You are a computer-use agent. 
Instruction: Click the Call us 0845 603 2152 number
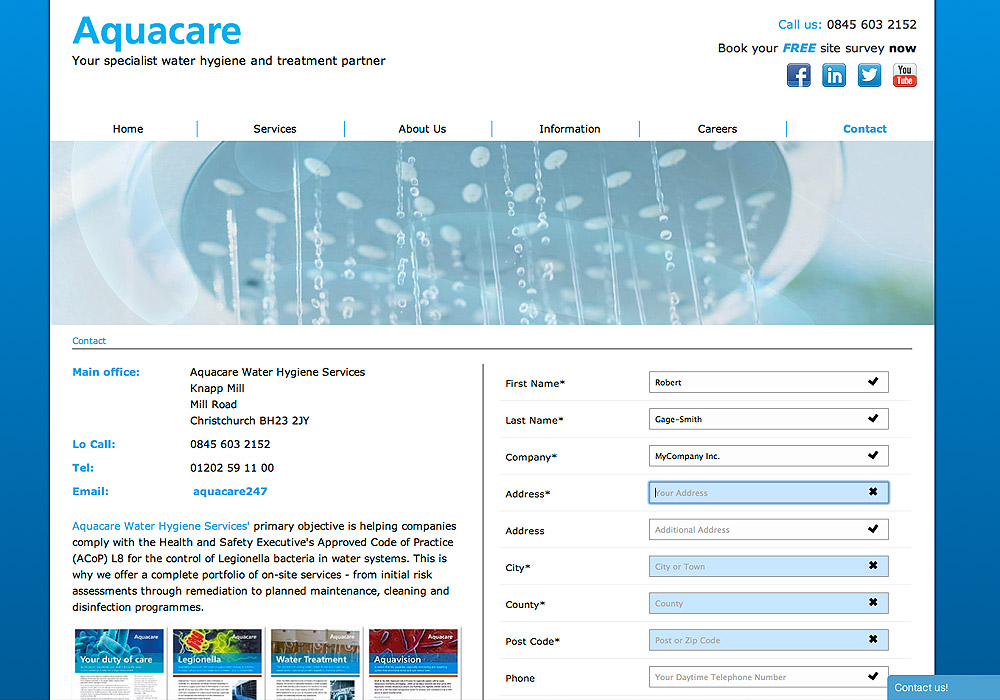point(871,25)
